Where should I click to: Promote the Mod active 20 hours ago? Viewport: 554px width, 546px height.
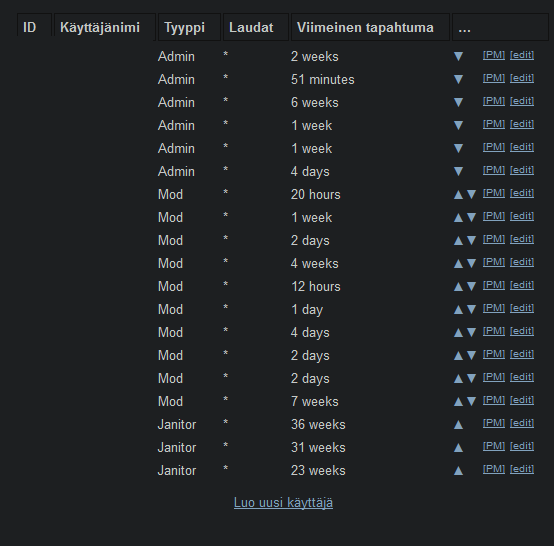[458, 194]
